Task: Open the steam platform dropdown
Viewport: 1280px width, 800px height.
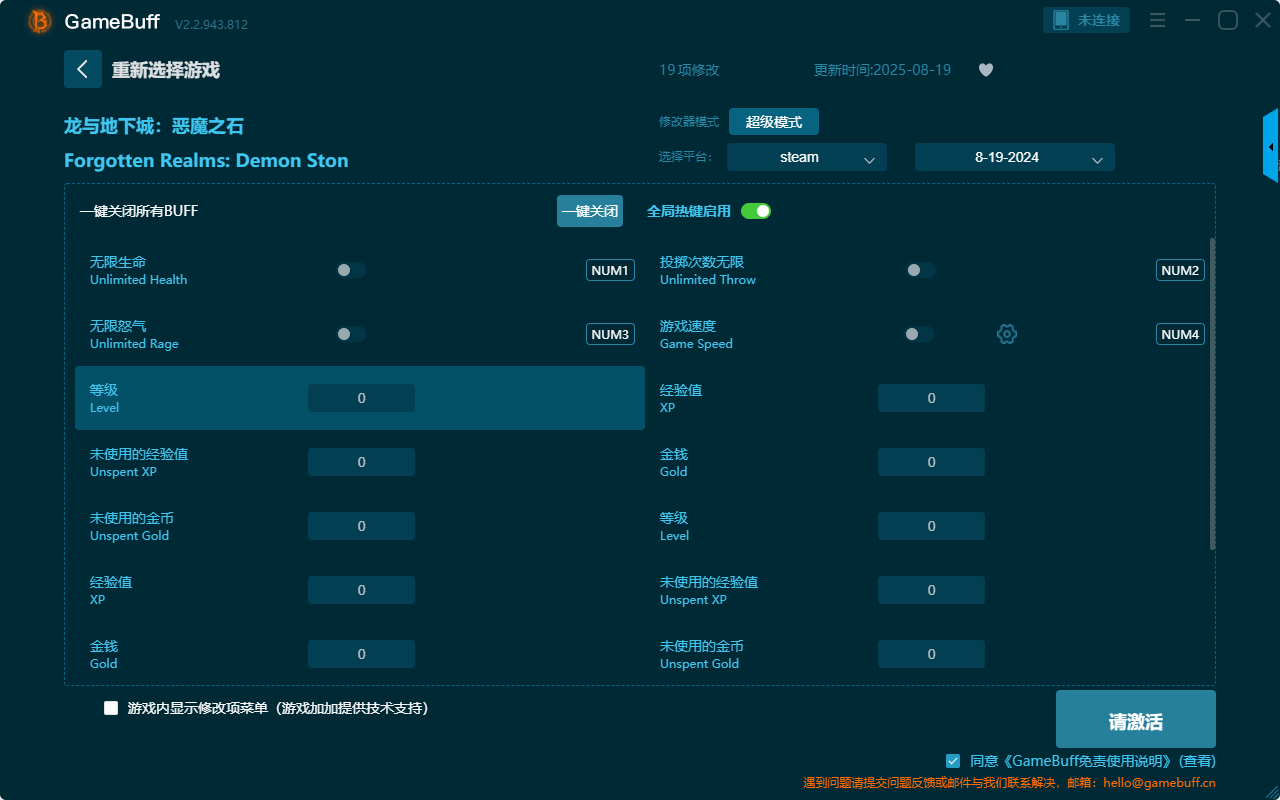Action: 807,157
